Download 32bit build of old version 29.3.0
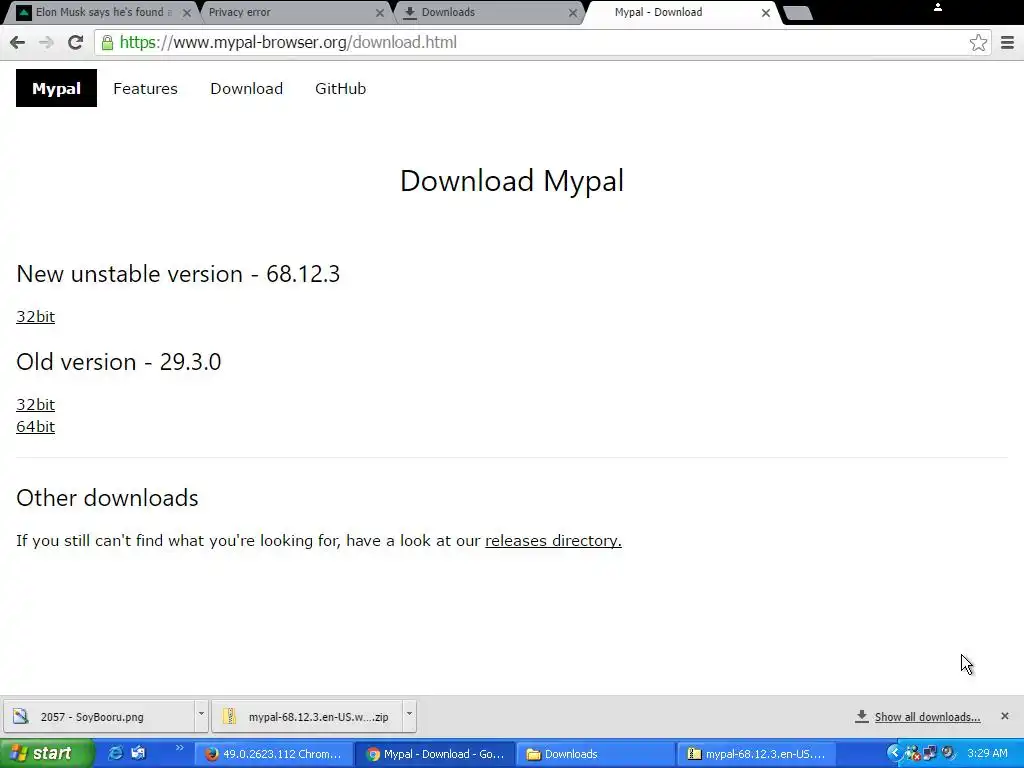Viewport: 1024px width, 768px height. [x=35, y=405]
